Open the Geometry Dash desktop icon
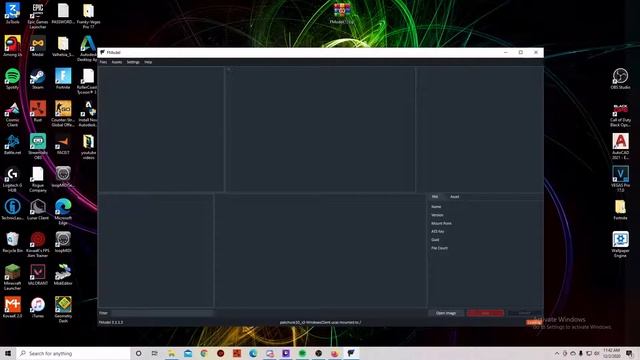The image size is (640, 360). 63,310
